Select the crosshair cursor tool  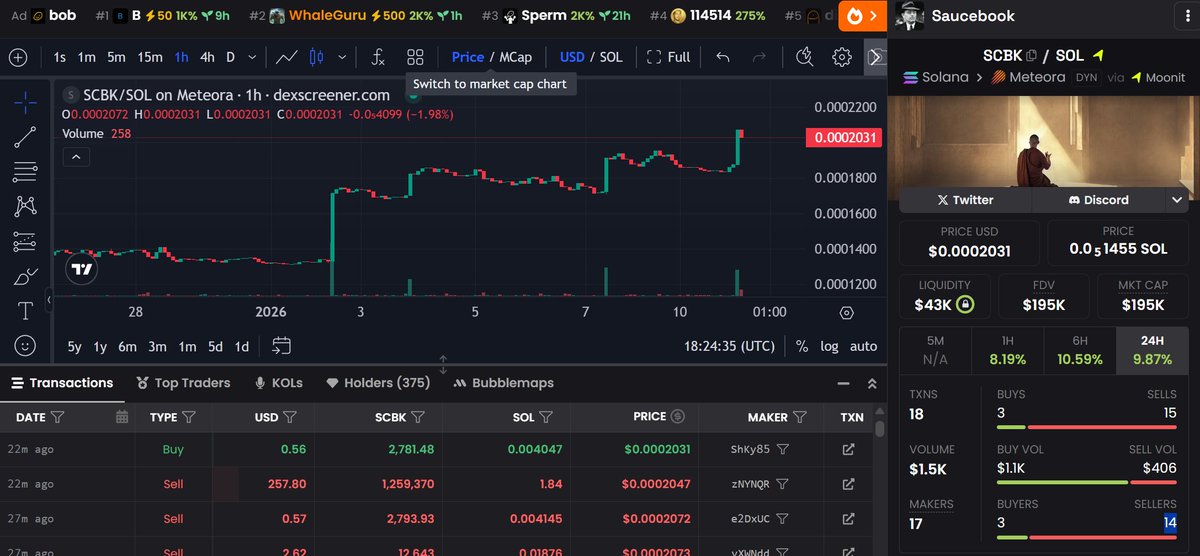click(26, 102)
